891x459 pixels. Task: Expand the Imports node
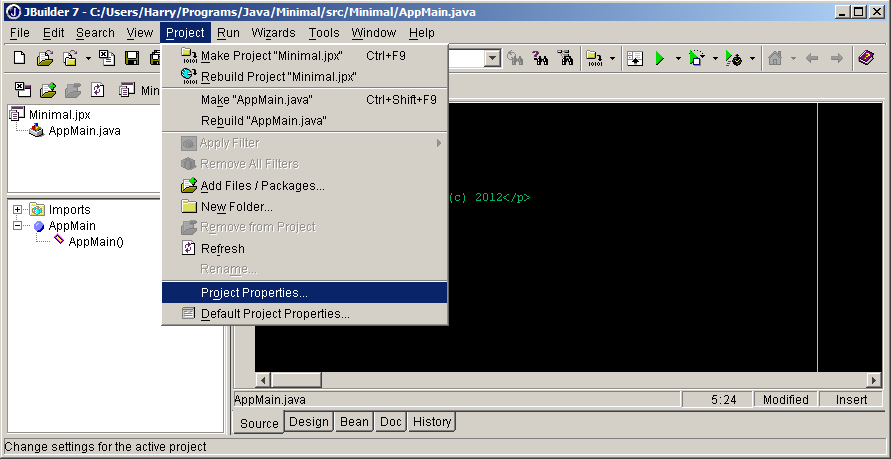[18, 210]
